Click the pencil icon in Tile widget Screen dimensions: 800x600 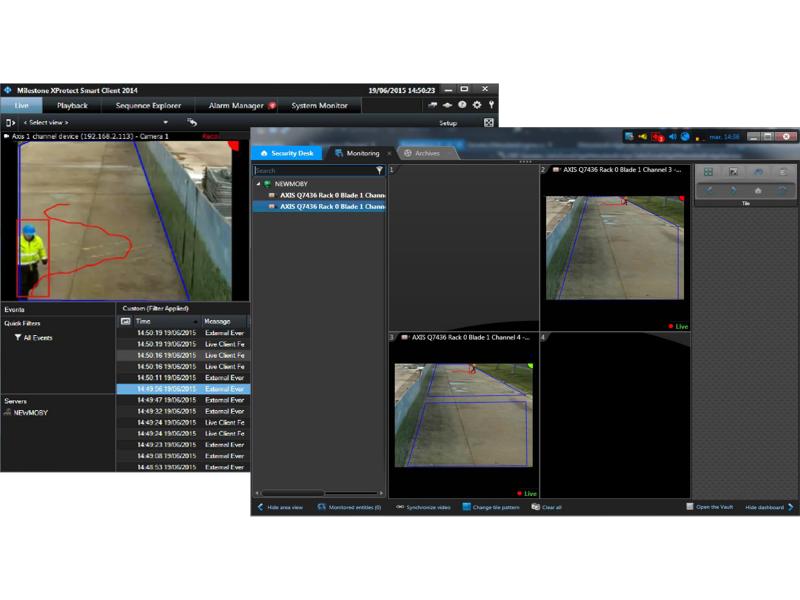click(x=708, y=190)
